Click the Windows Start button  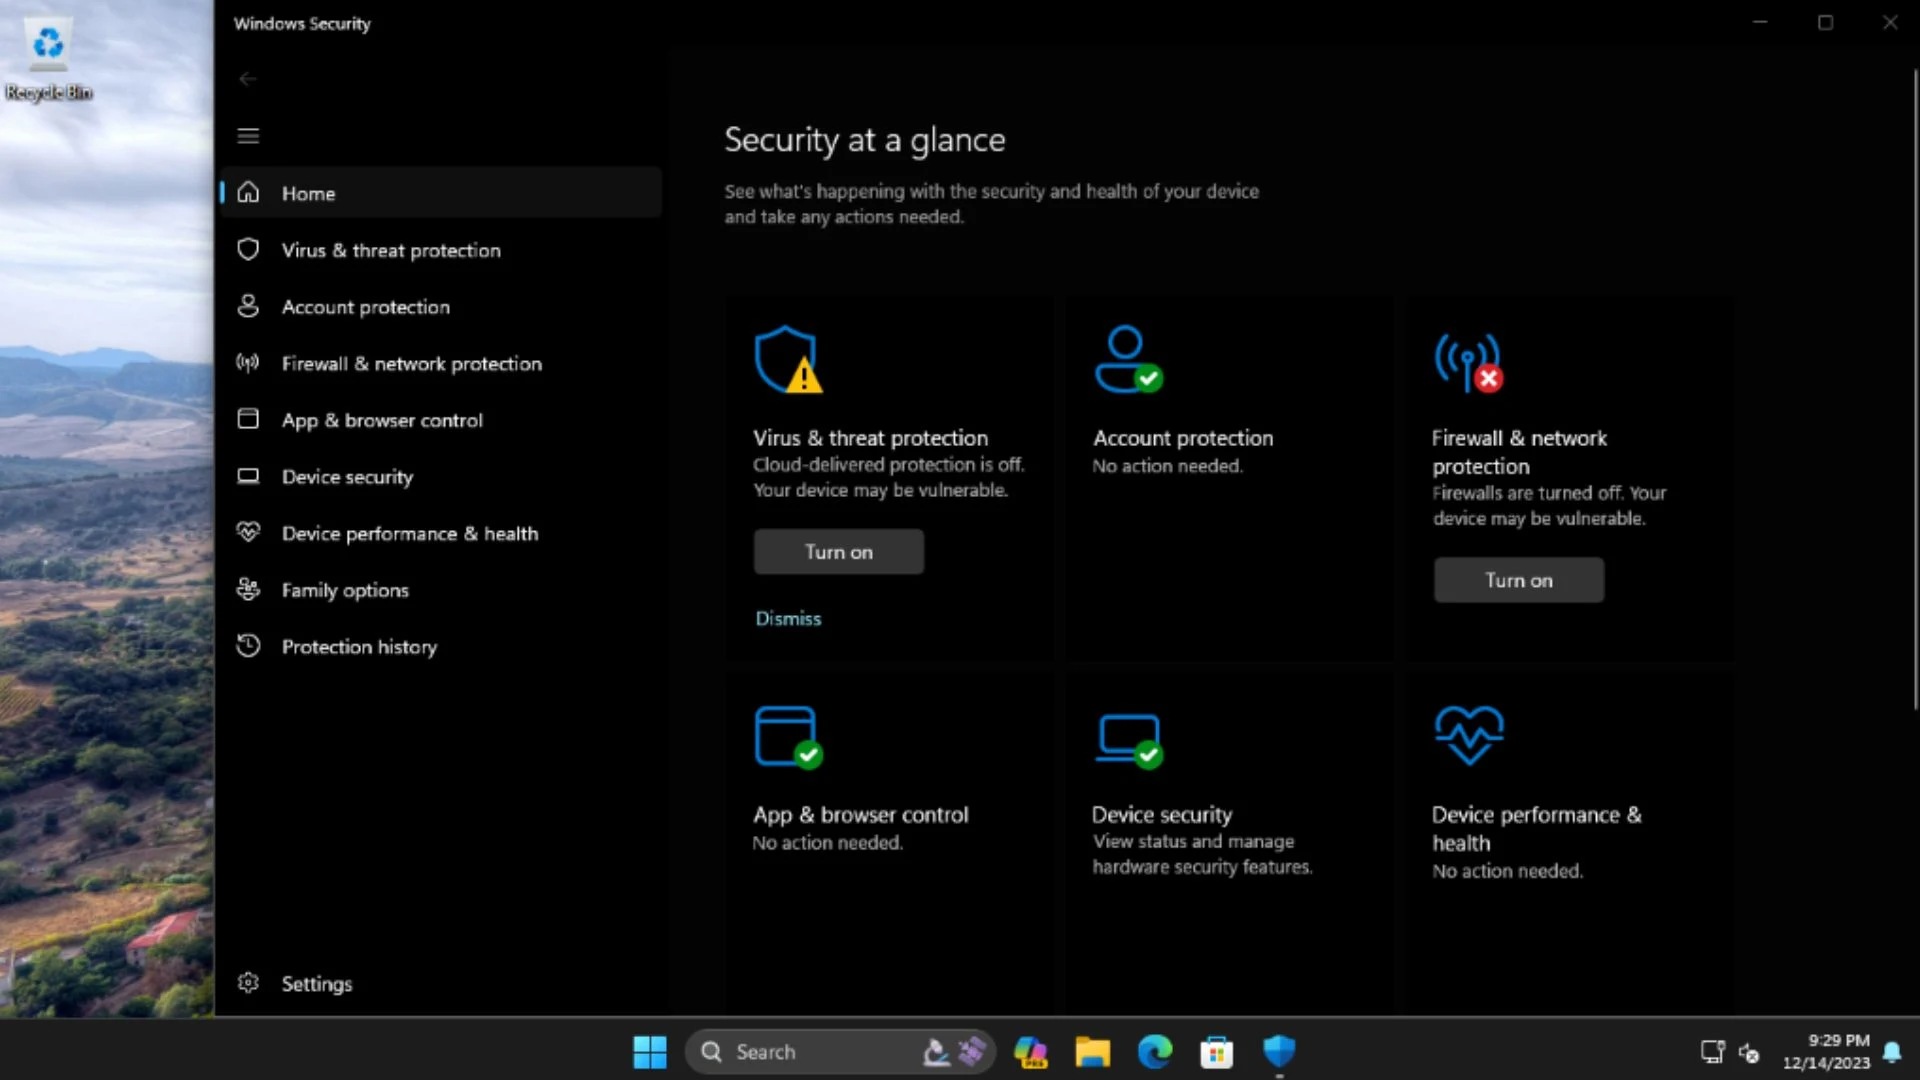[649, 1051]
